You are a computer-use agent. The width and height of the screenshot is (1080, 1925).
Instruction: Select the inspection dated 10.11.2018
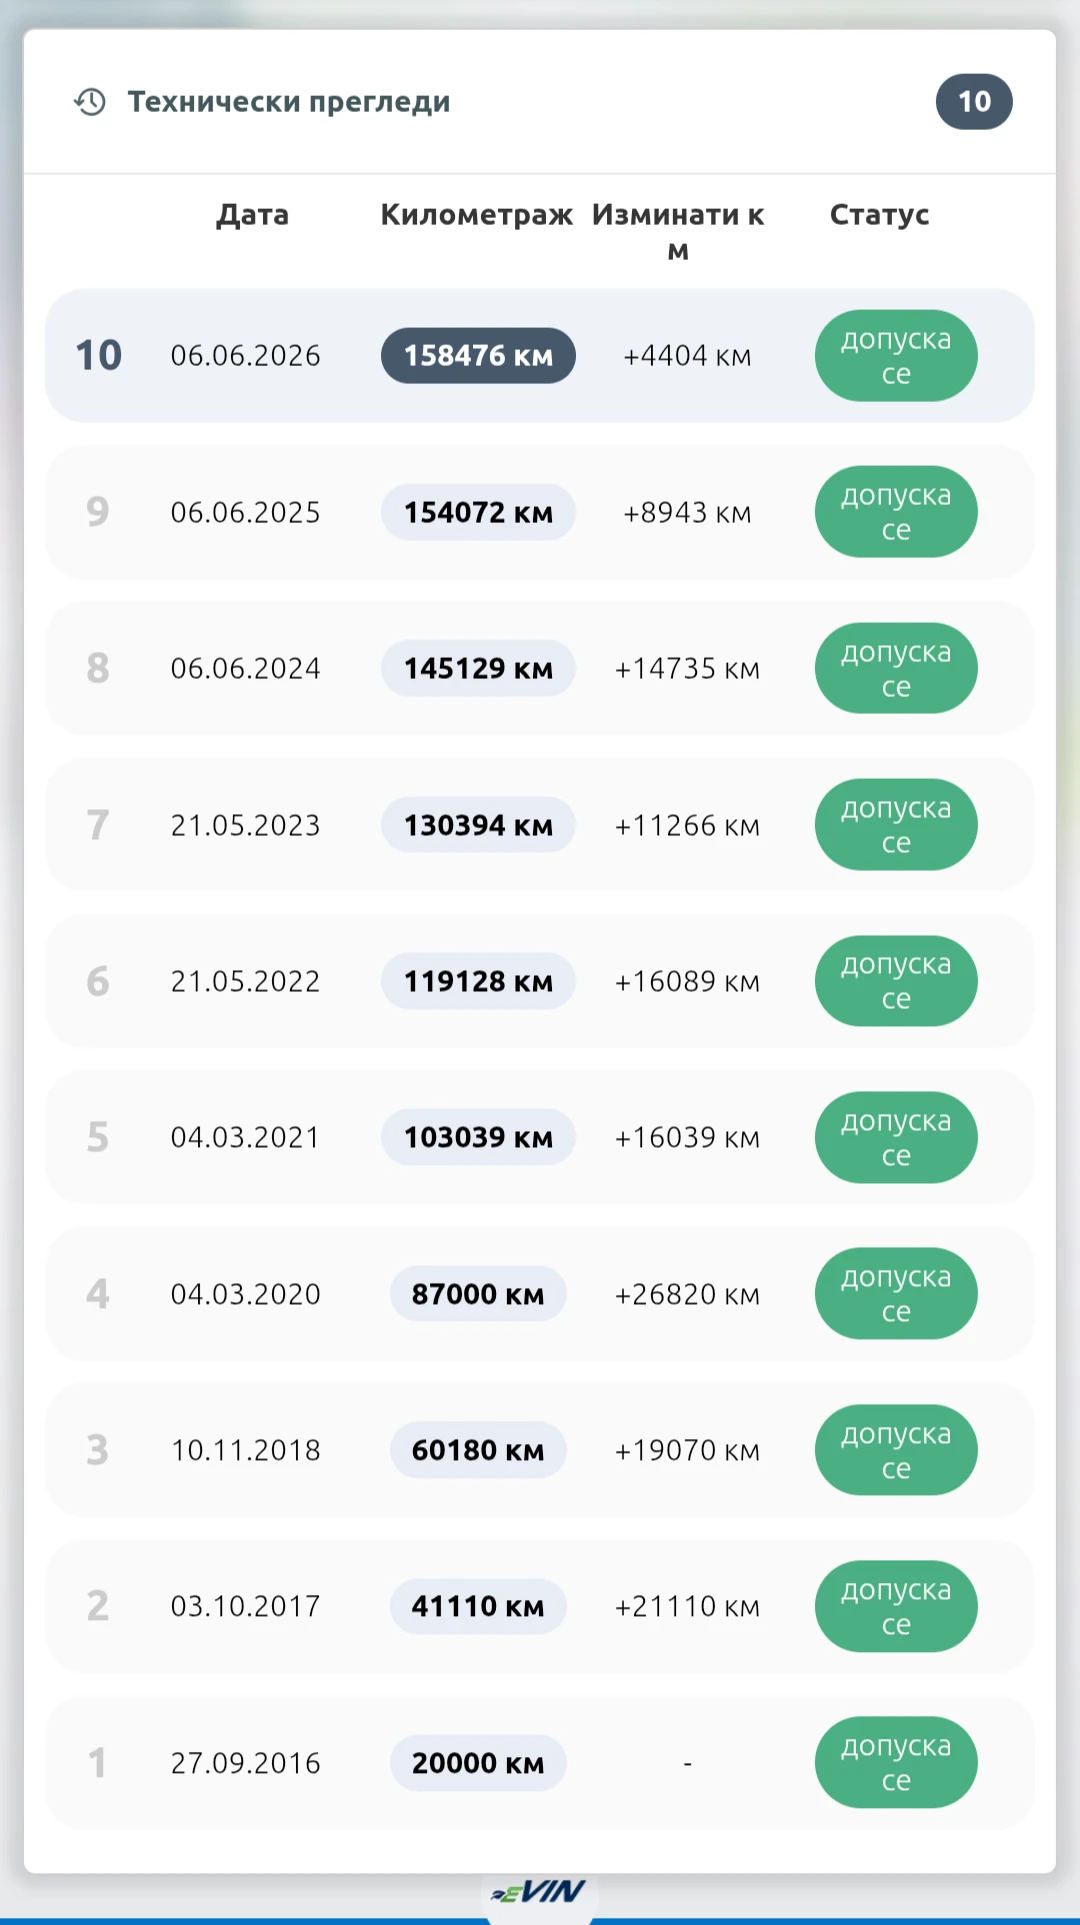(x=540, y=1450)
